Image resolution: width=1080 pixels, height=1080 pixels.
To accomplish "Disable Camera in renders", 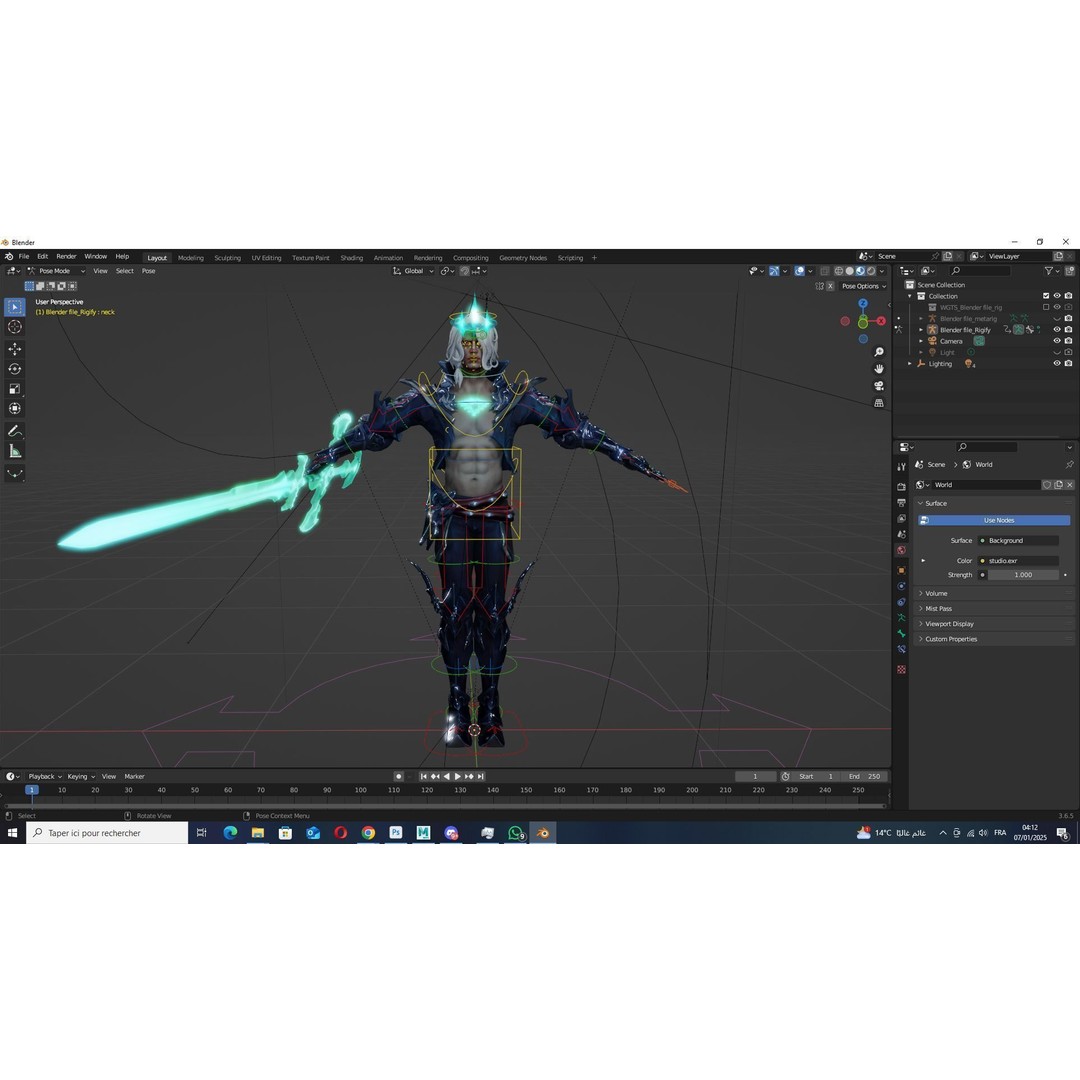I will tap(1068, 341).
